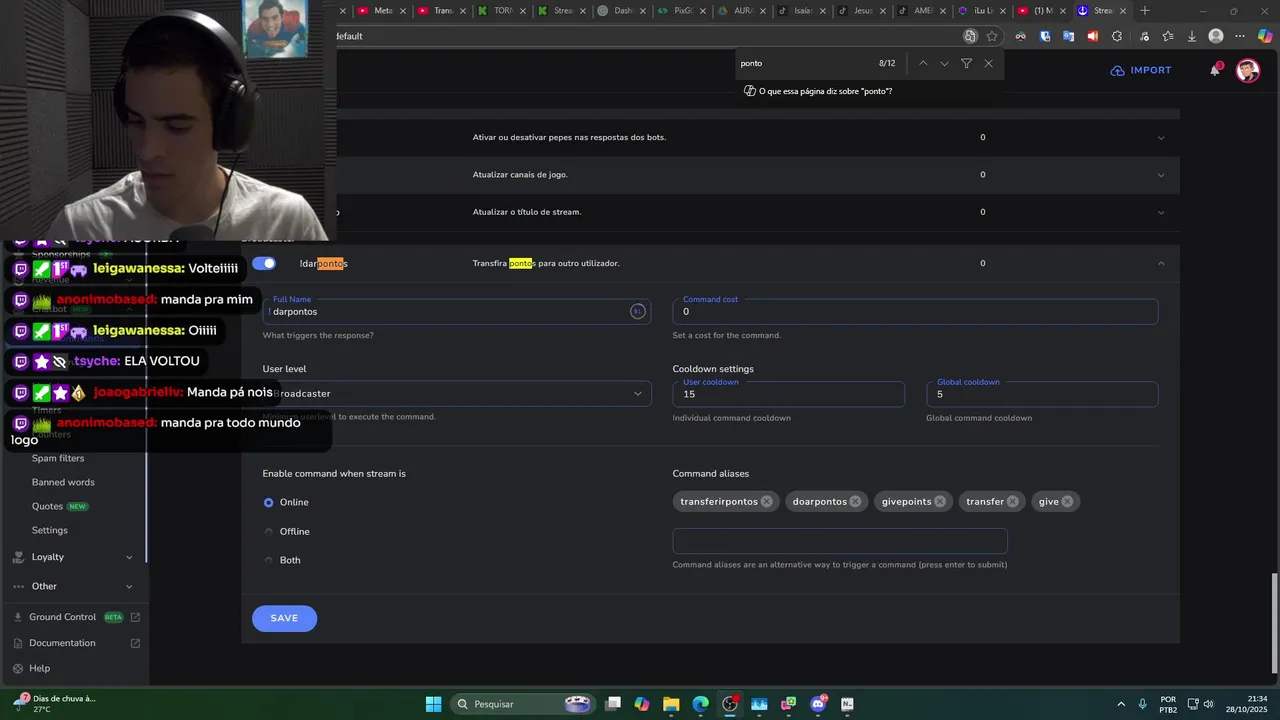Open Discord from taskbar

pos(818,704)
